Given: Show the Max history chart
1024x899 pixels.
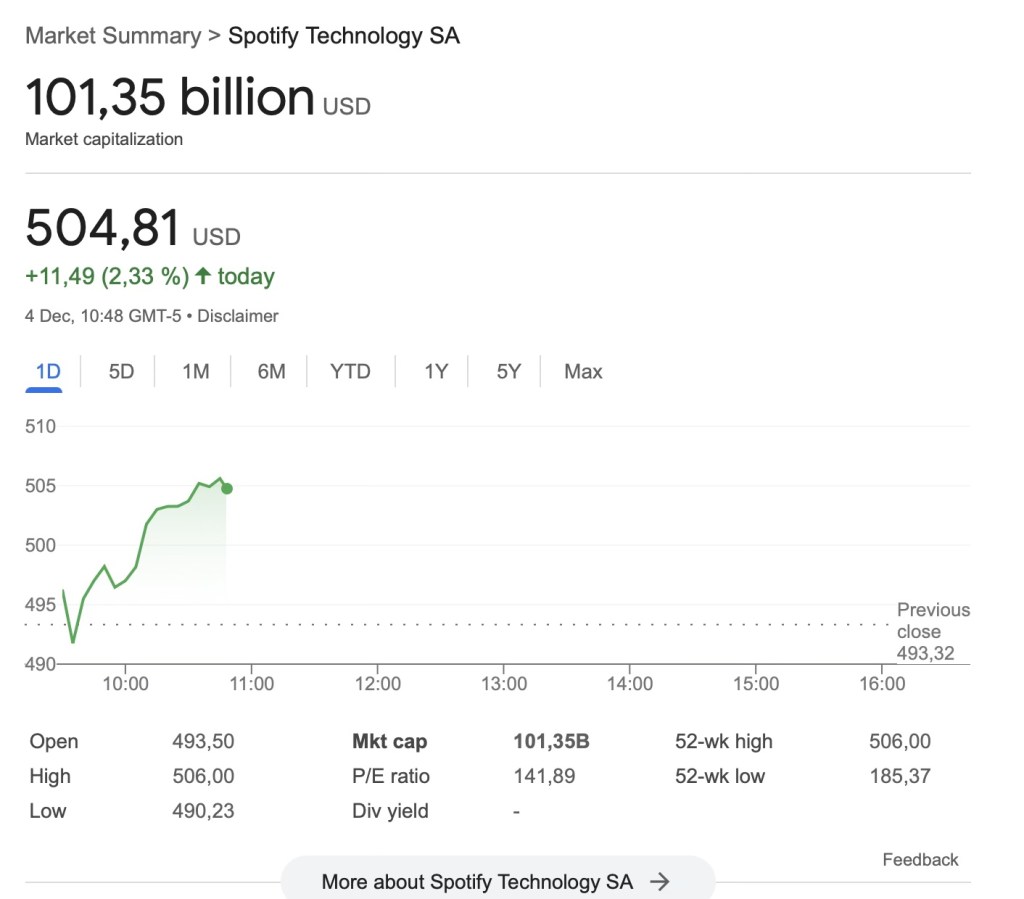Looking at the screenshot, I should (583, 371).
